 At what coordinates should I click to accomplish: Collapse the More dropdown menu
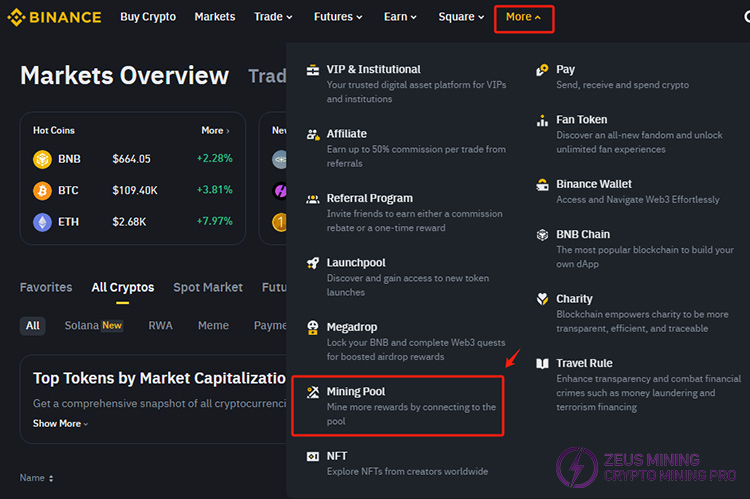523,17
